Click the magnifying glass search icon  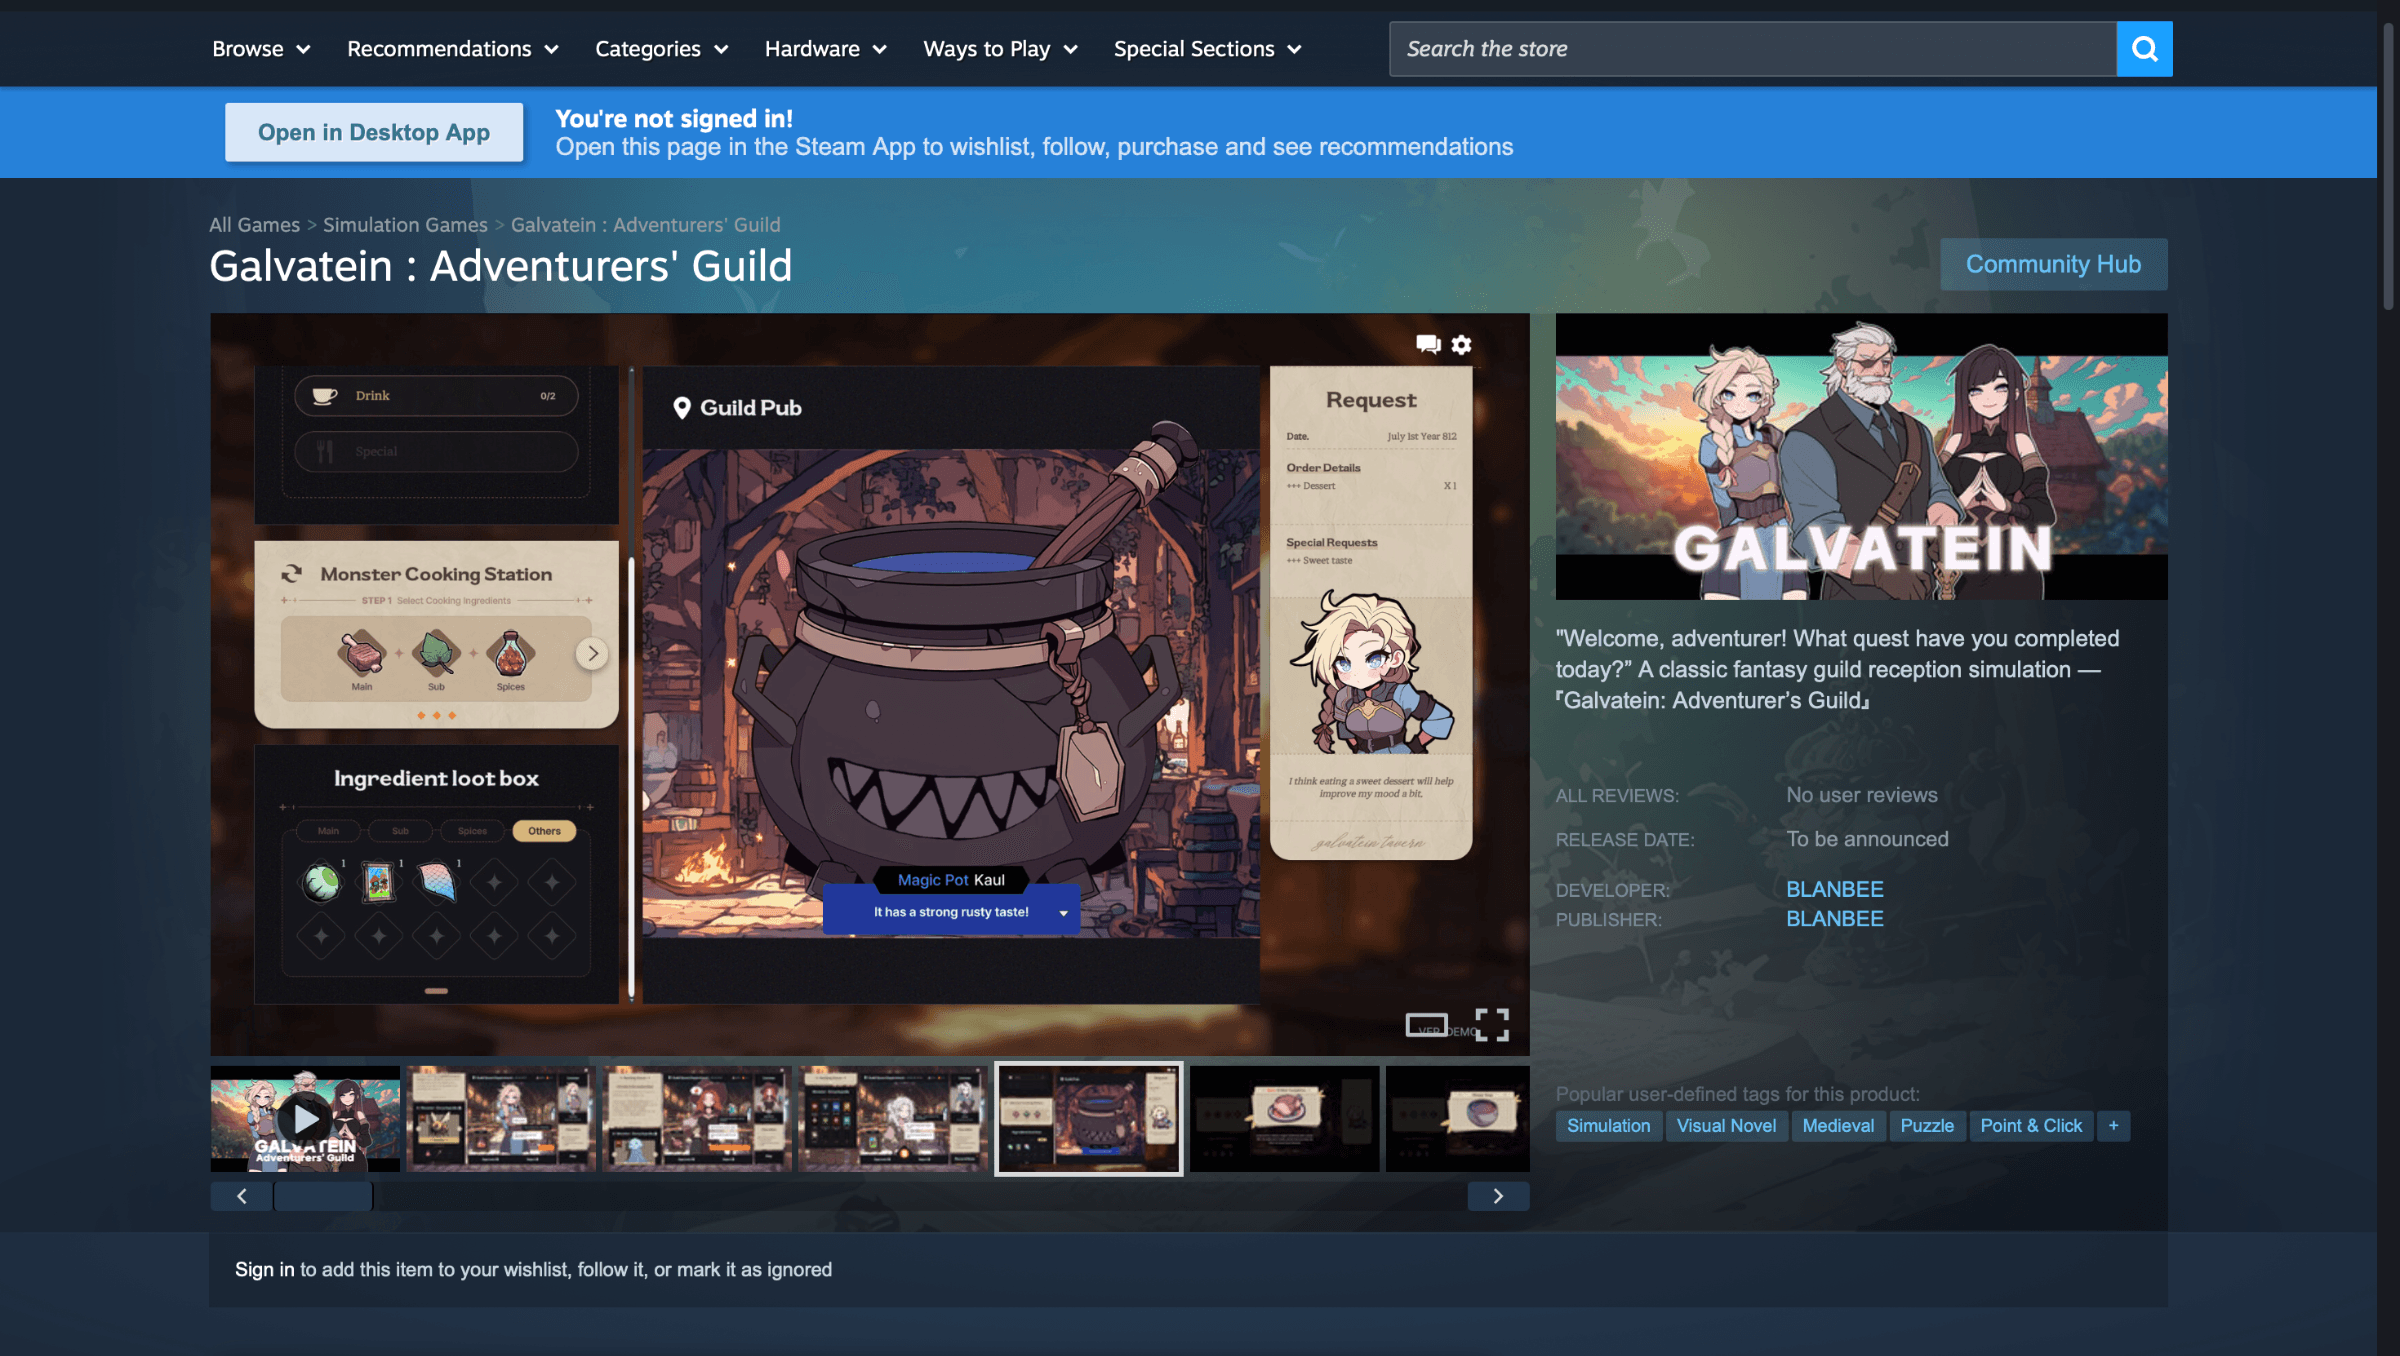point(2144,49)
